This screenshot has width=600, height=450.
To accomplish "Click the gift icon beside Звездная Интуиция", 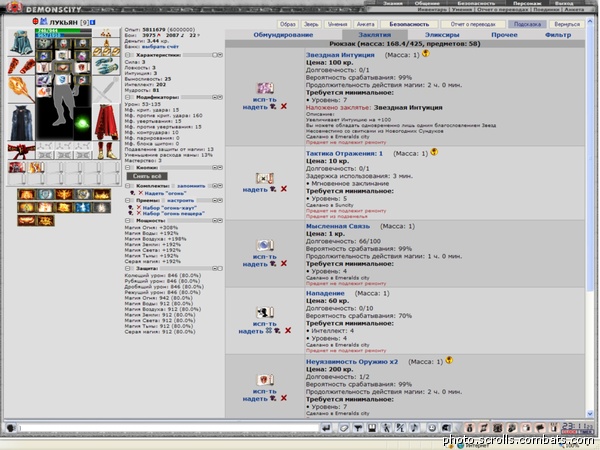I will [x=426, y=54].
